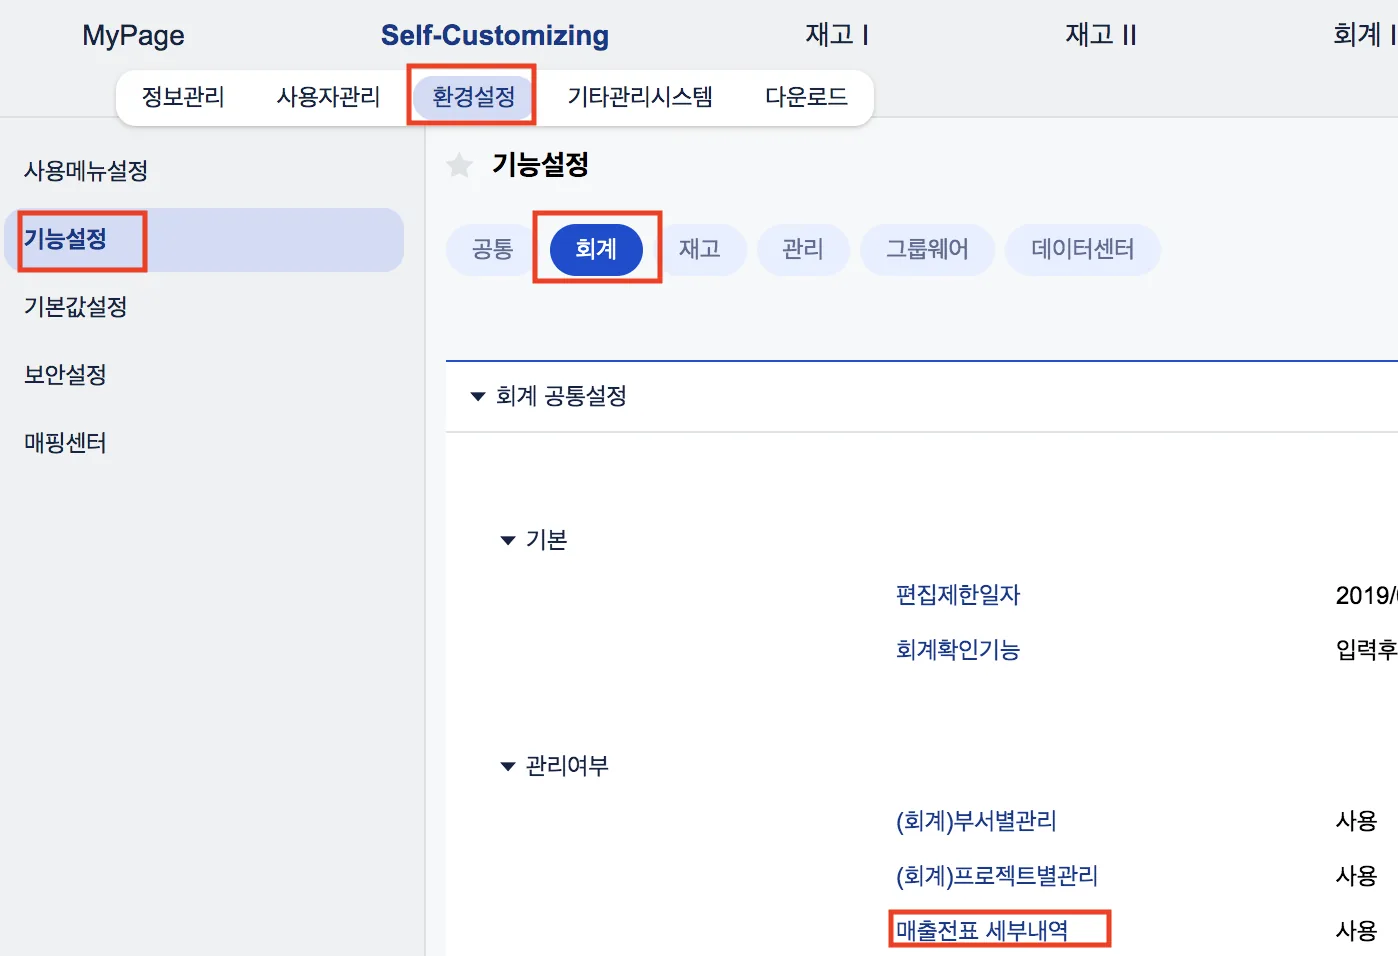Switch to the 환경설정 submenu tab
The width and height of the screenshot is (1398, 956).
tap(473, 97)
